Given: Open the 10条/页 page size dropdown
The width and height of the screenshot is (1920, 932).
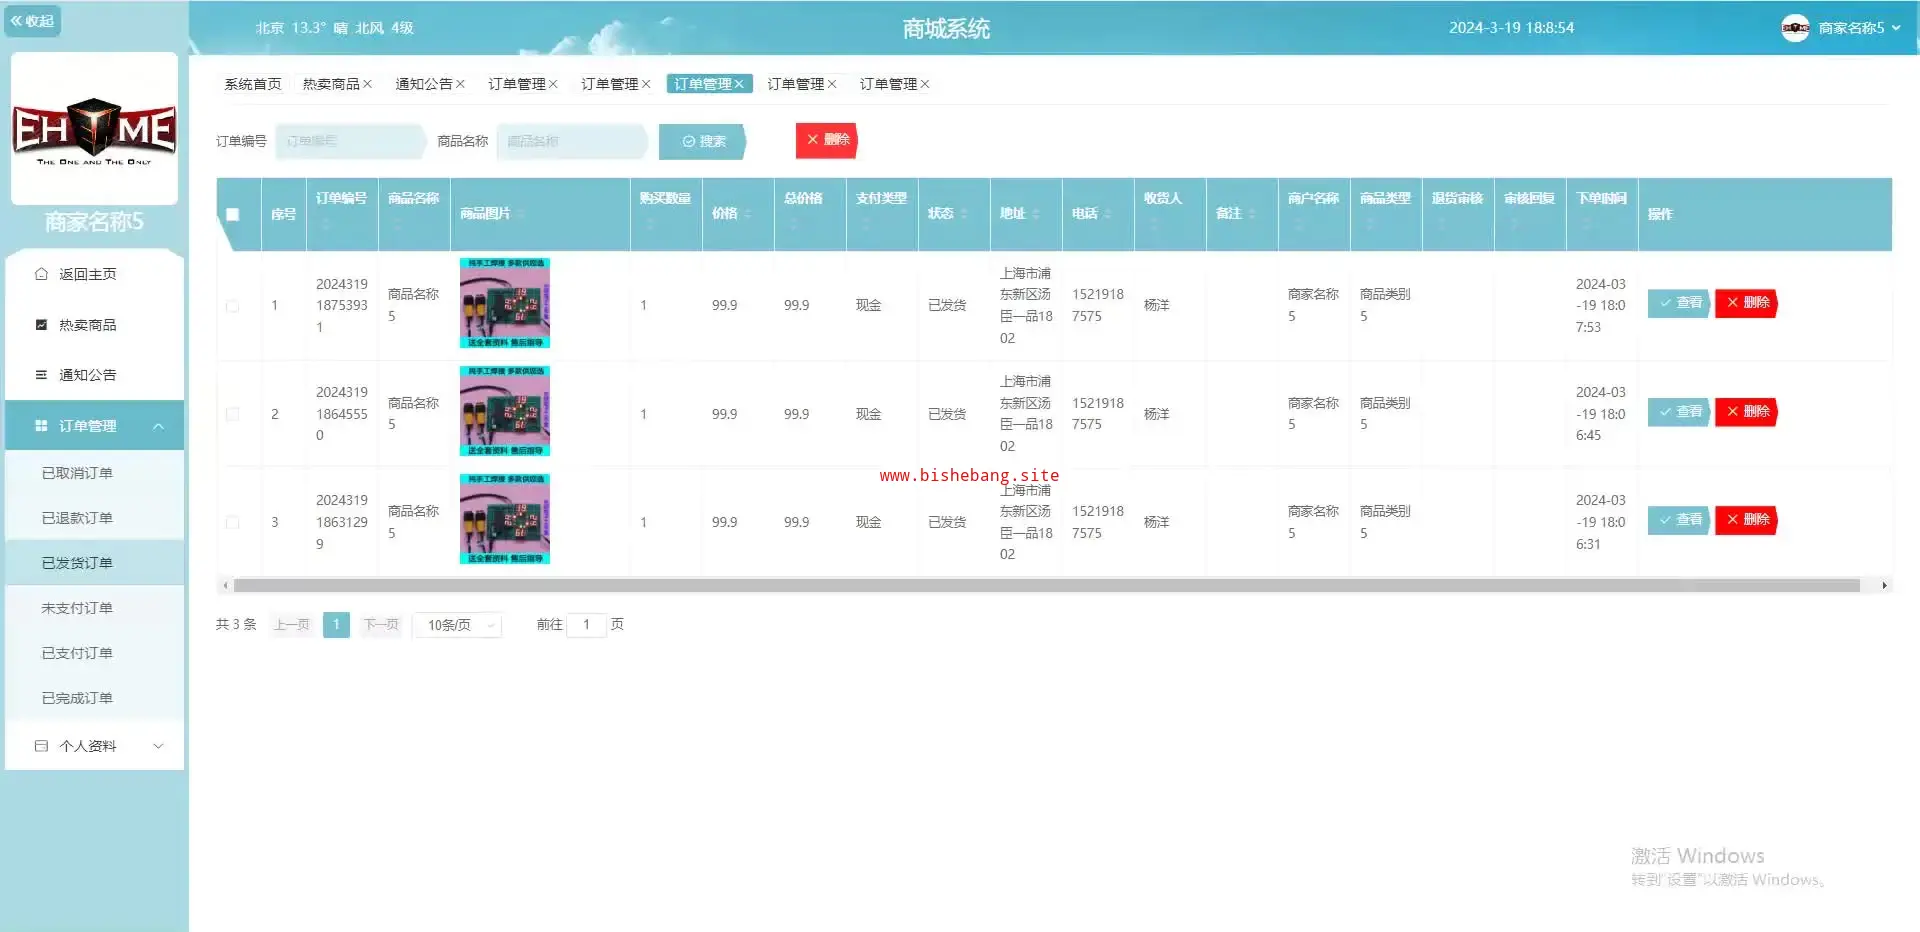Looking at the screenshot, I should tap(458, 625).
